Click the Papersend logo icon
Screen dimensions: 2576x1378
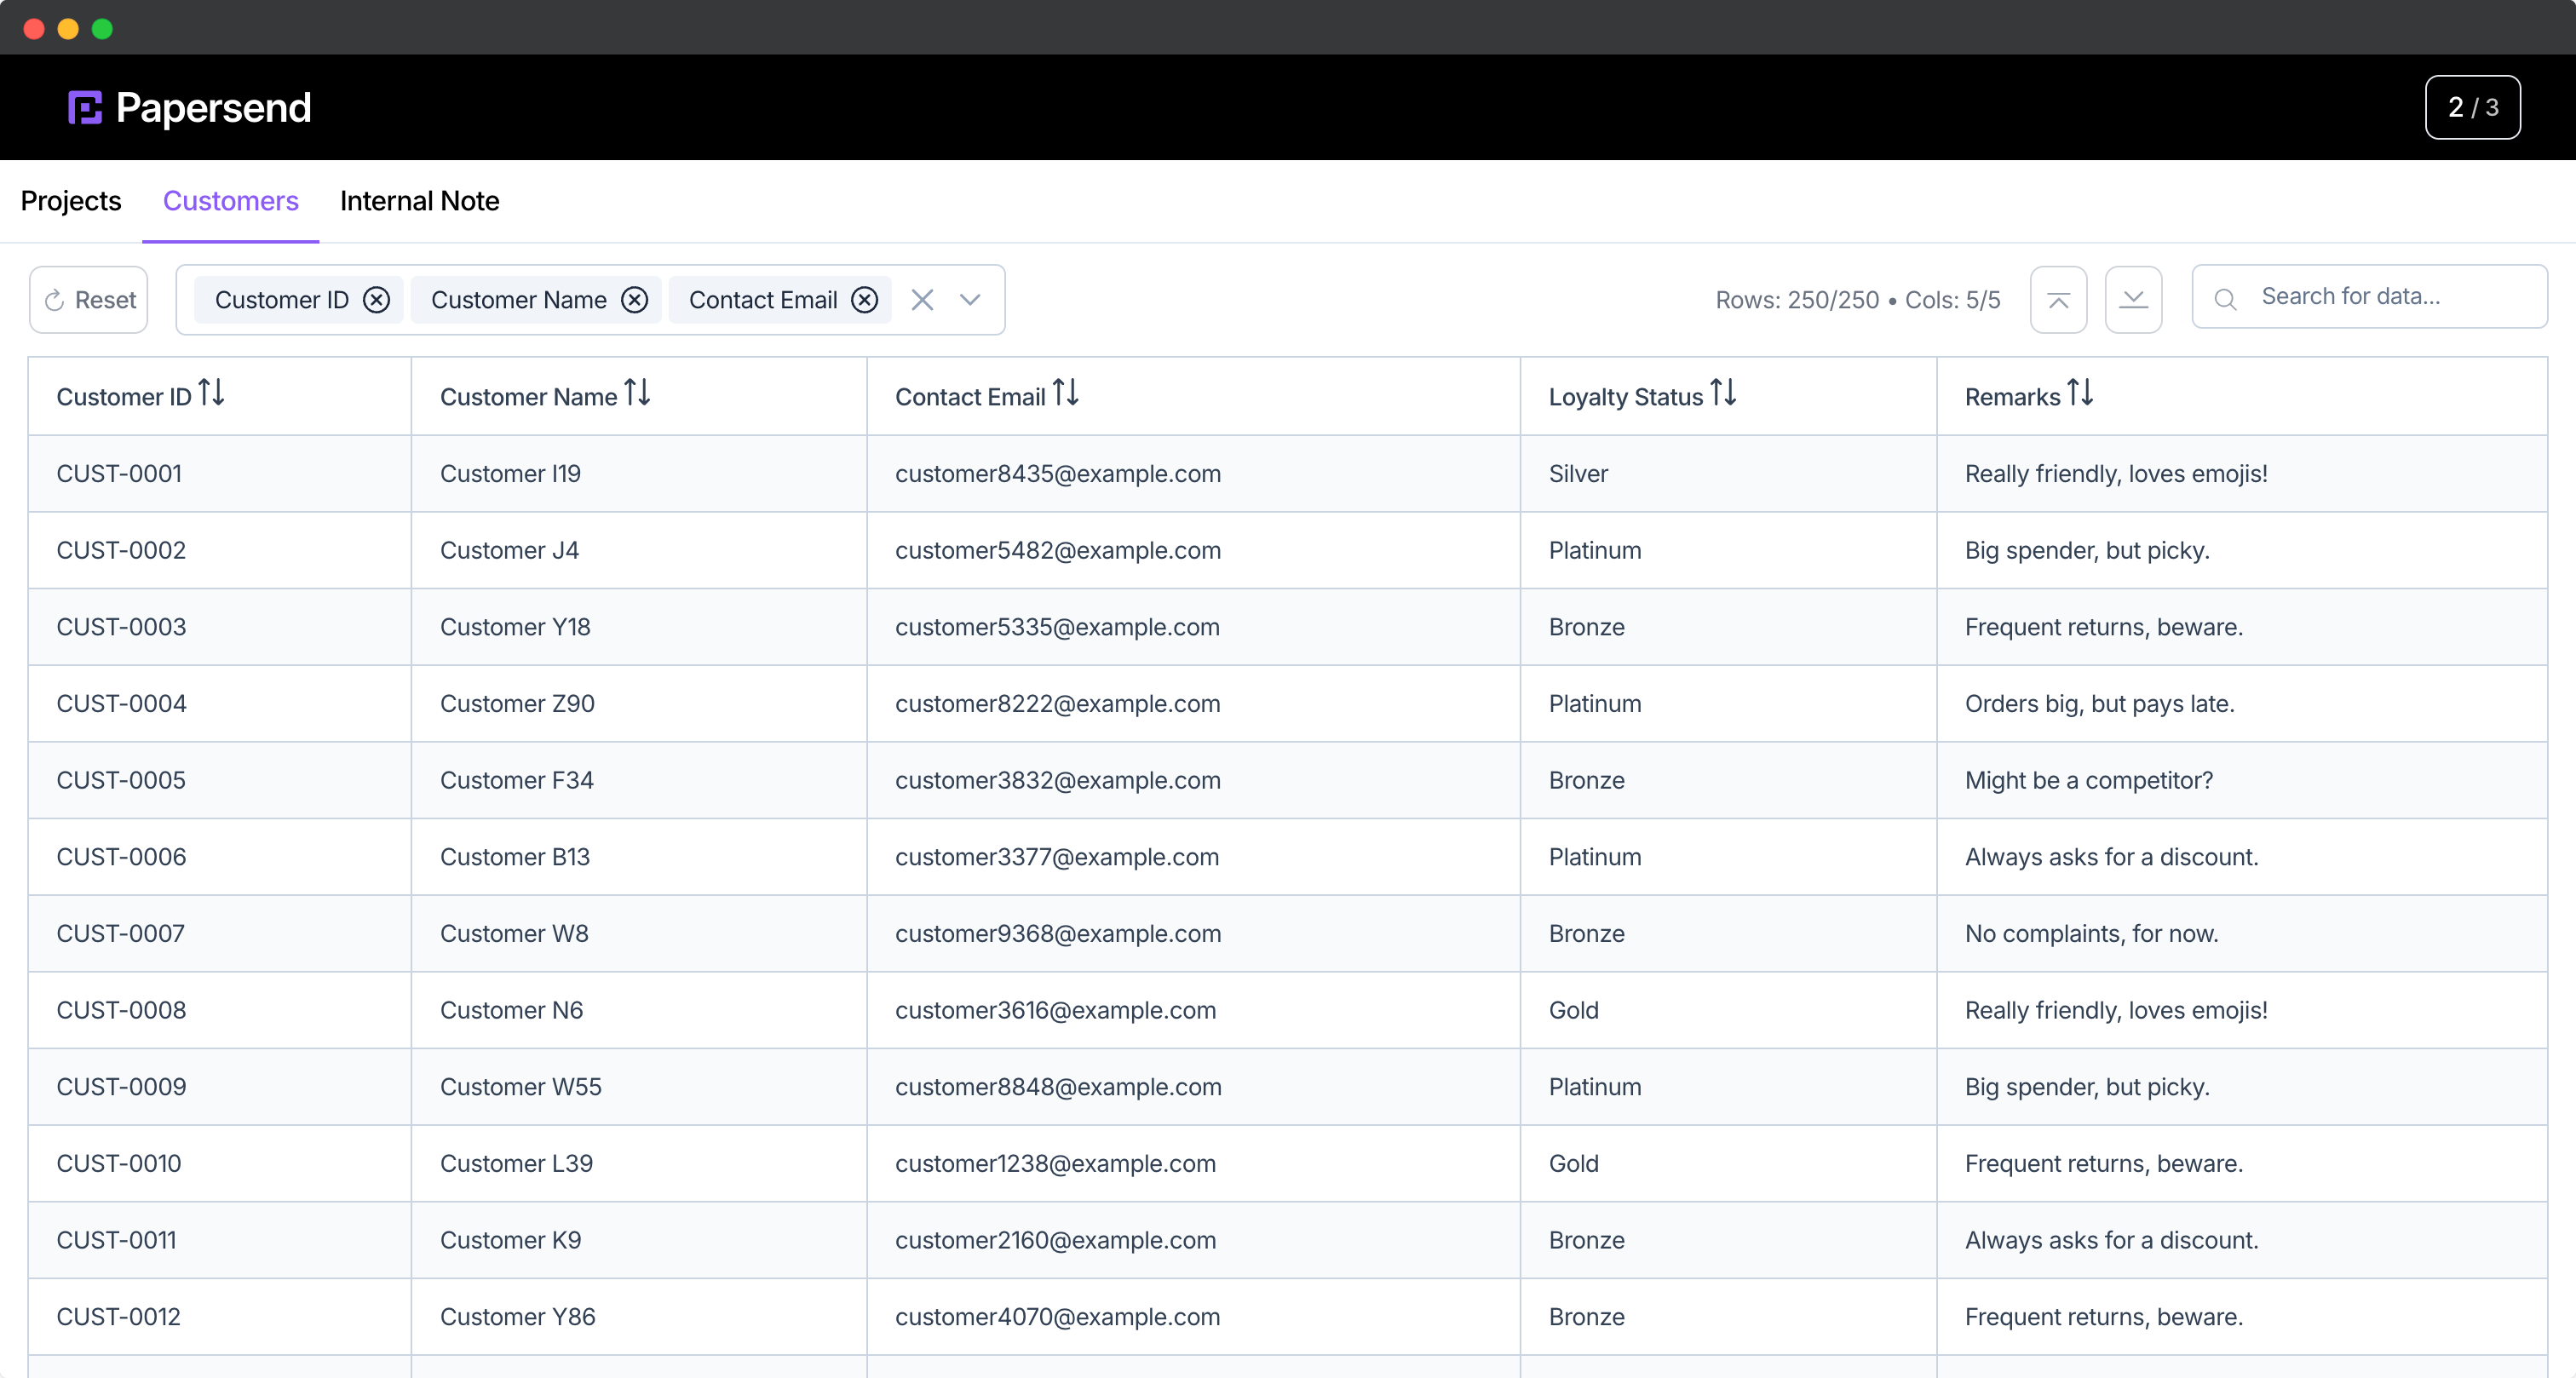tap(85, 108)
